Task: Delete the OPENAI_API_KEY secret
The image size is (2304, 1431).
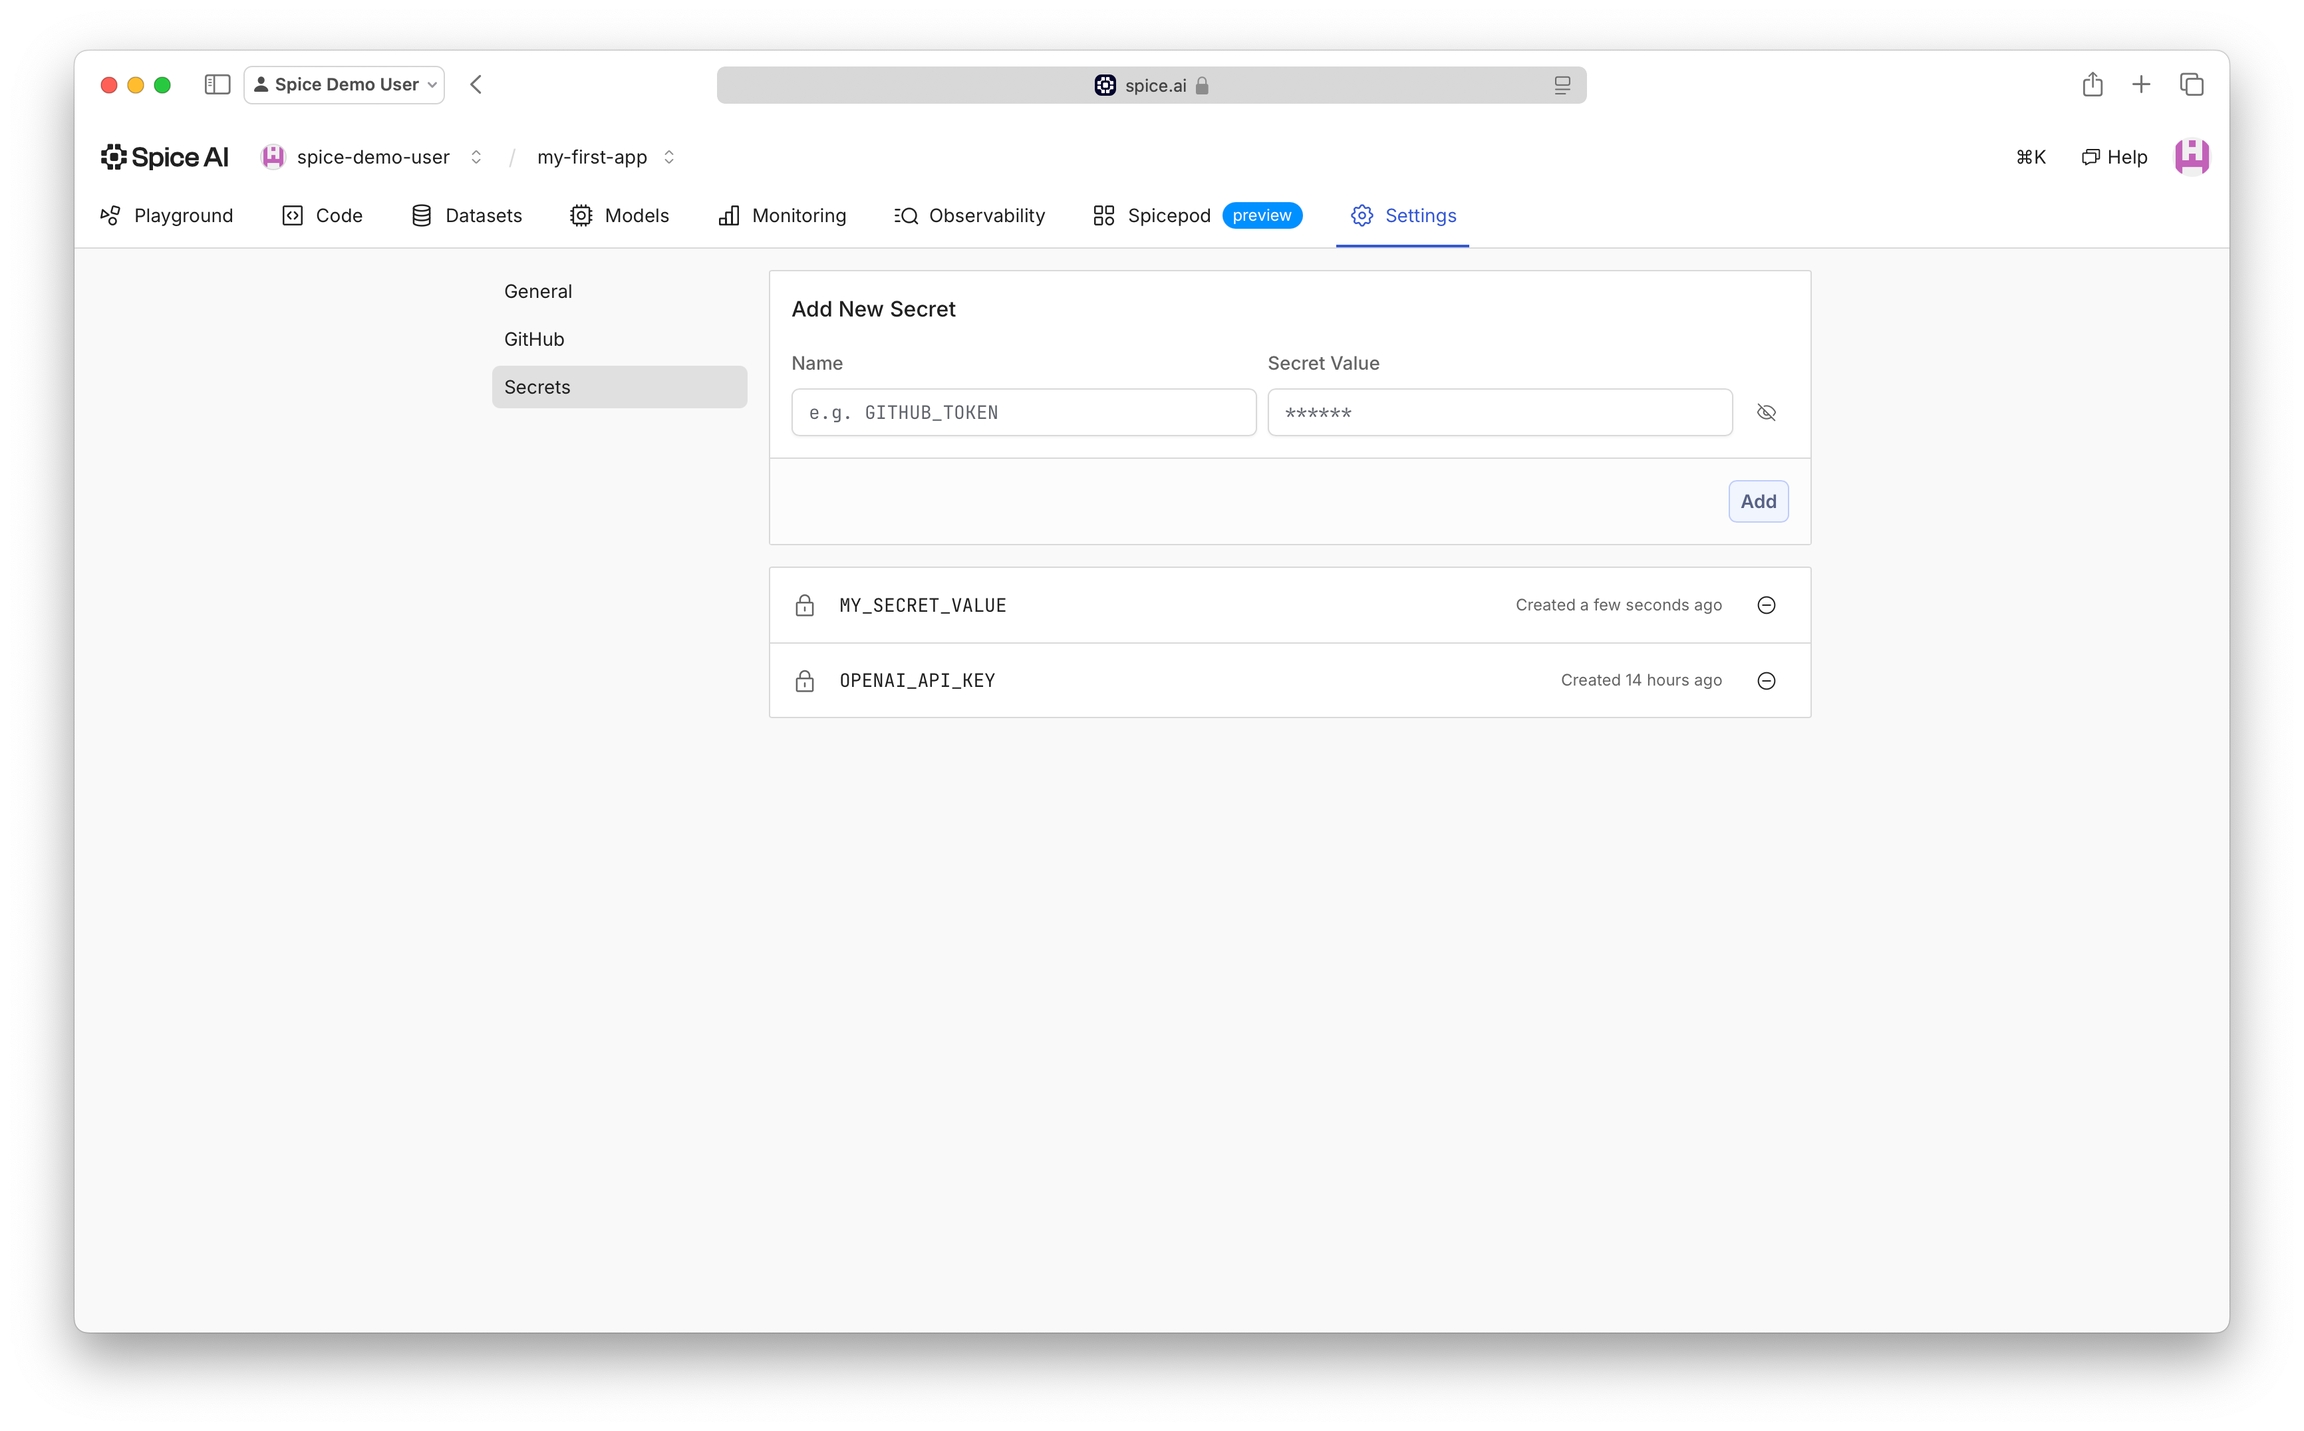Action: (1766, 681)
